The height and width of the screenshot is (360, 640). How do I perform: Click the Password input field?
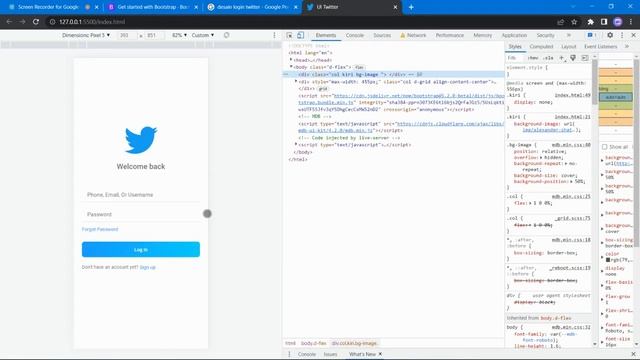[141, 214]
